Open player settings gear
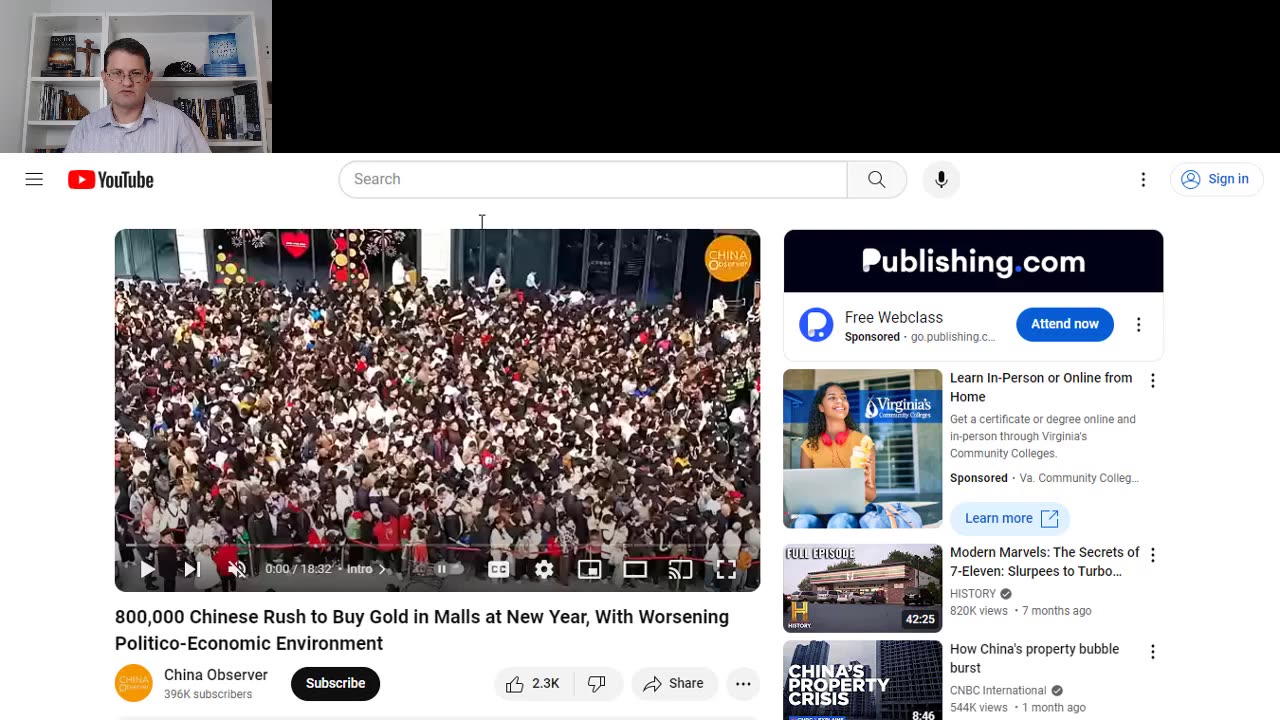Image resolution: width=1280 pixels, height=720 pixels. pyautogui.click(x=544, y=569)
